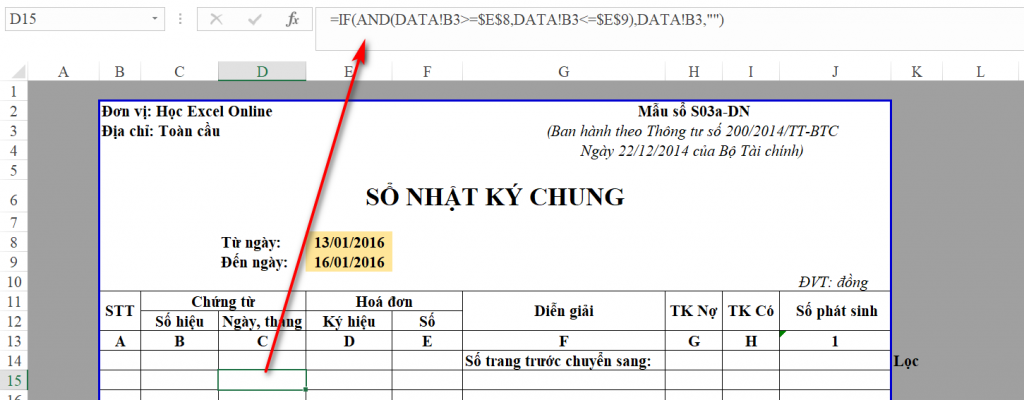1024x400 pixels.
Task: Select column I header
Action: coord(751,72)
